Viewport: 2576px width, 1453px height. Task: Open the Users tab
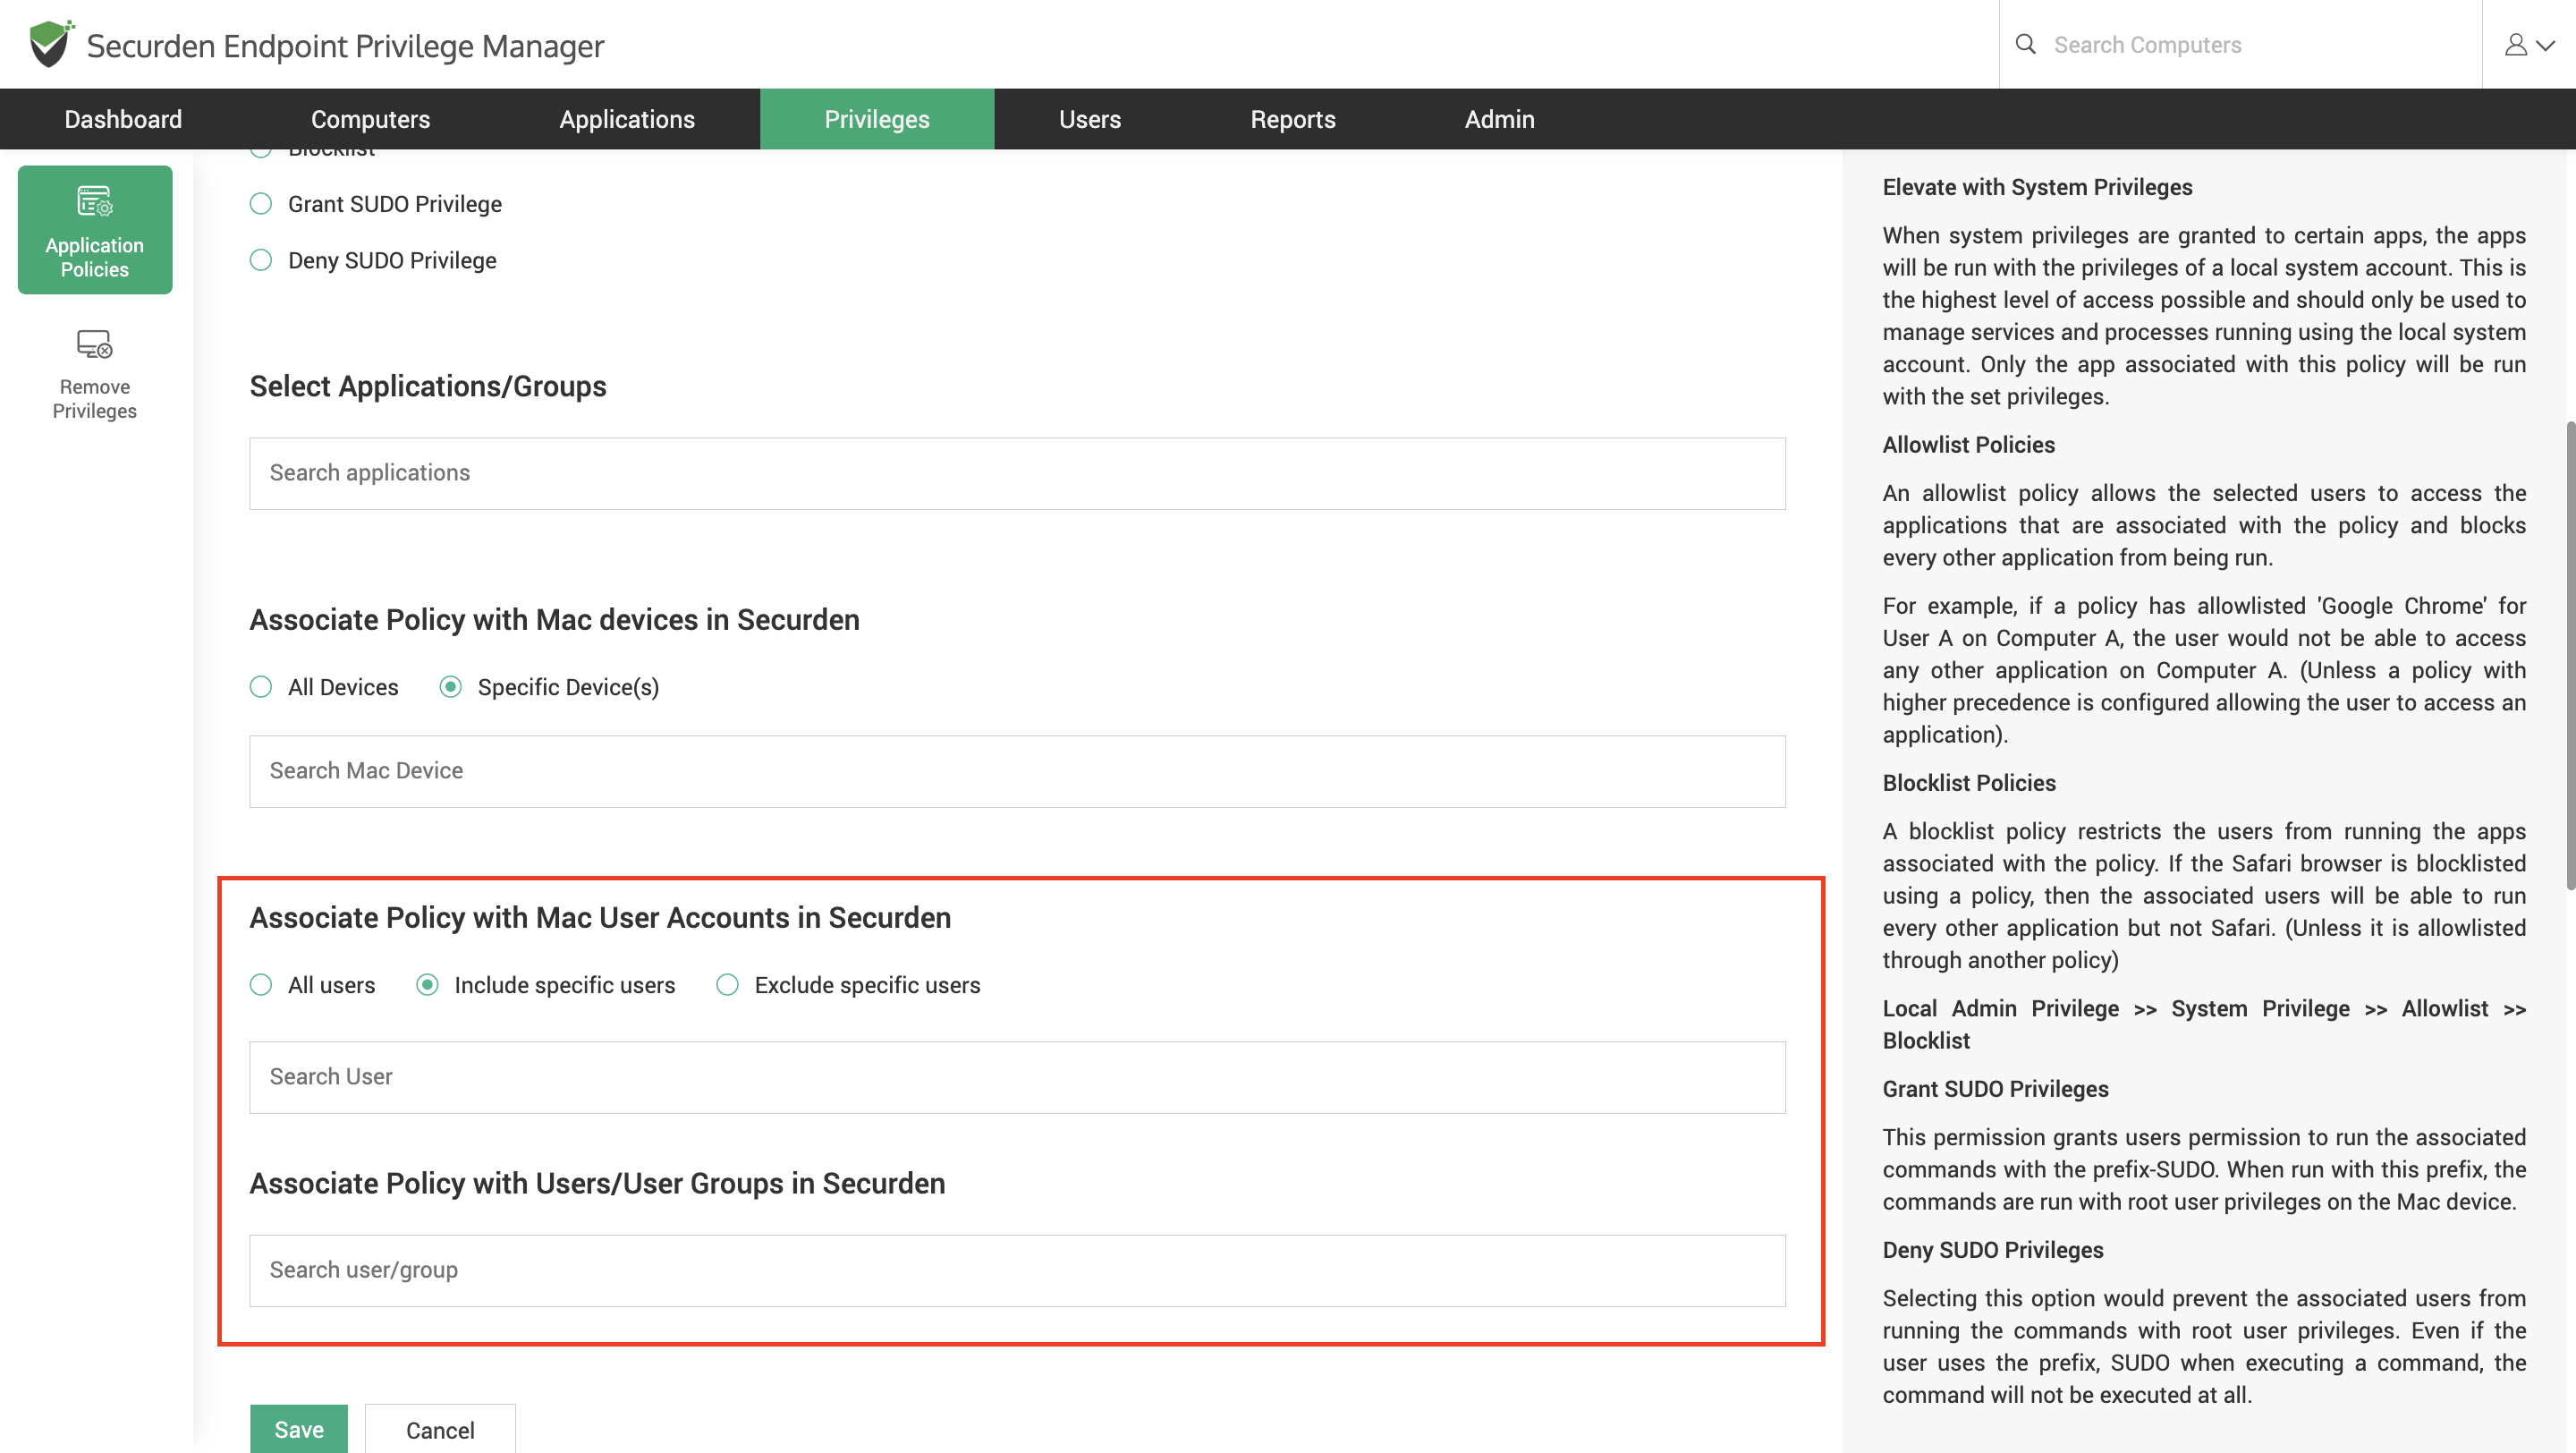tap(1090, 119)
